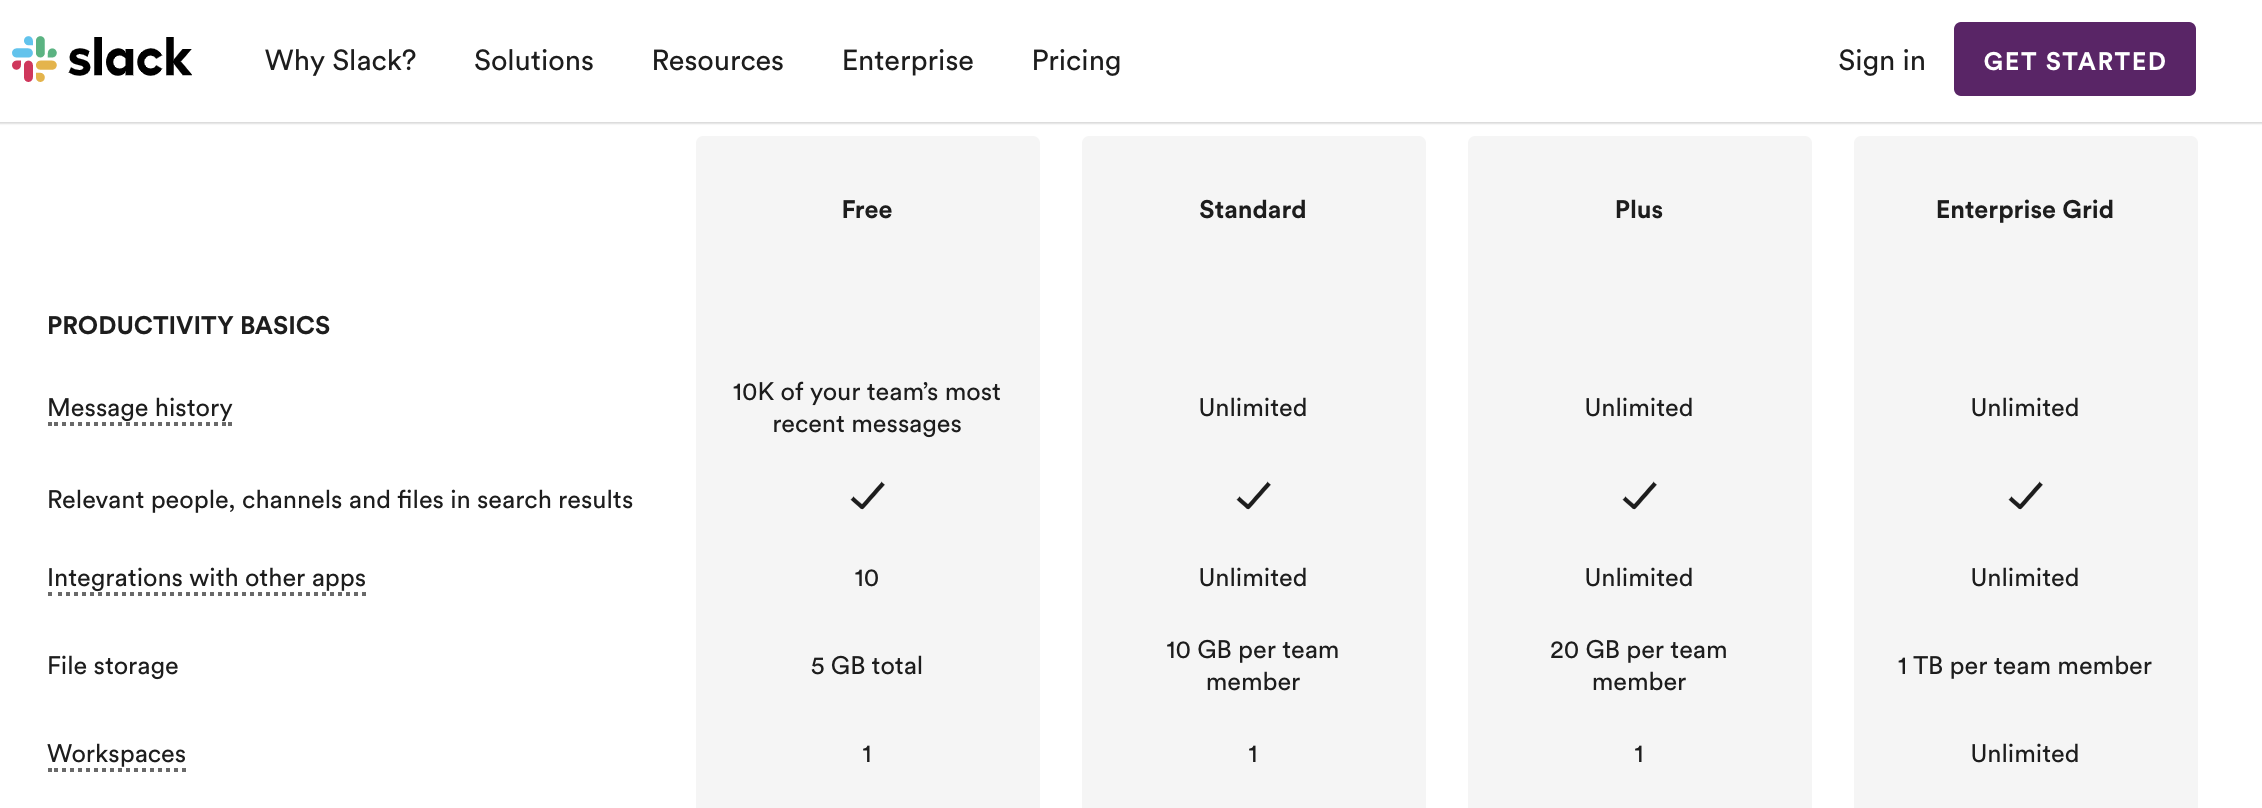Click the Sign in link

[x=1881, y=61]
